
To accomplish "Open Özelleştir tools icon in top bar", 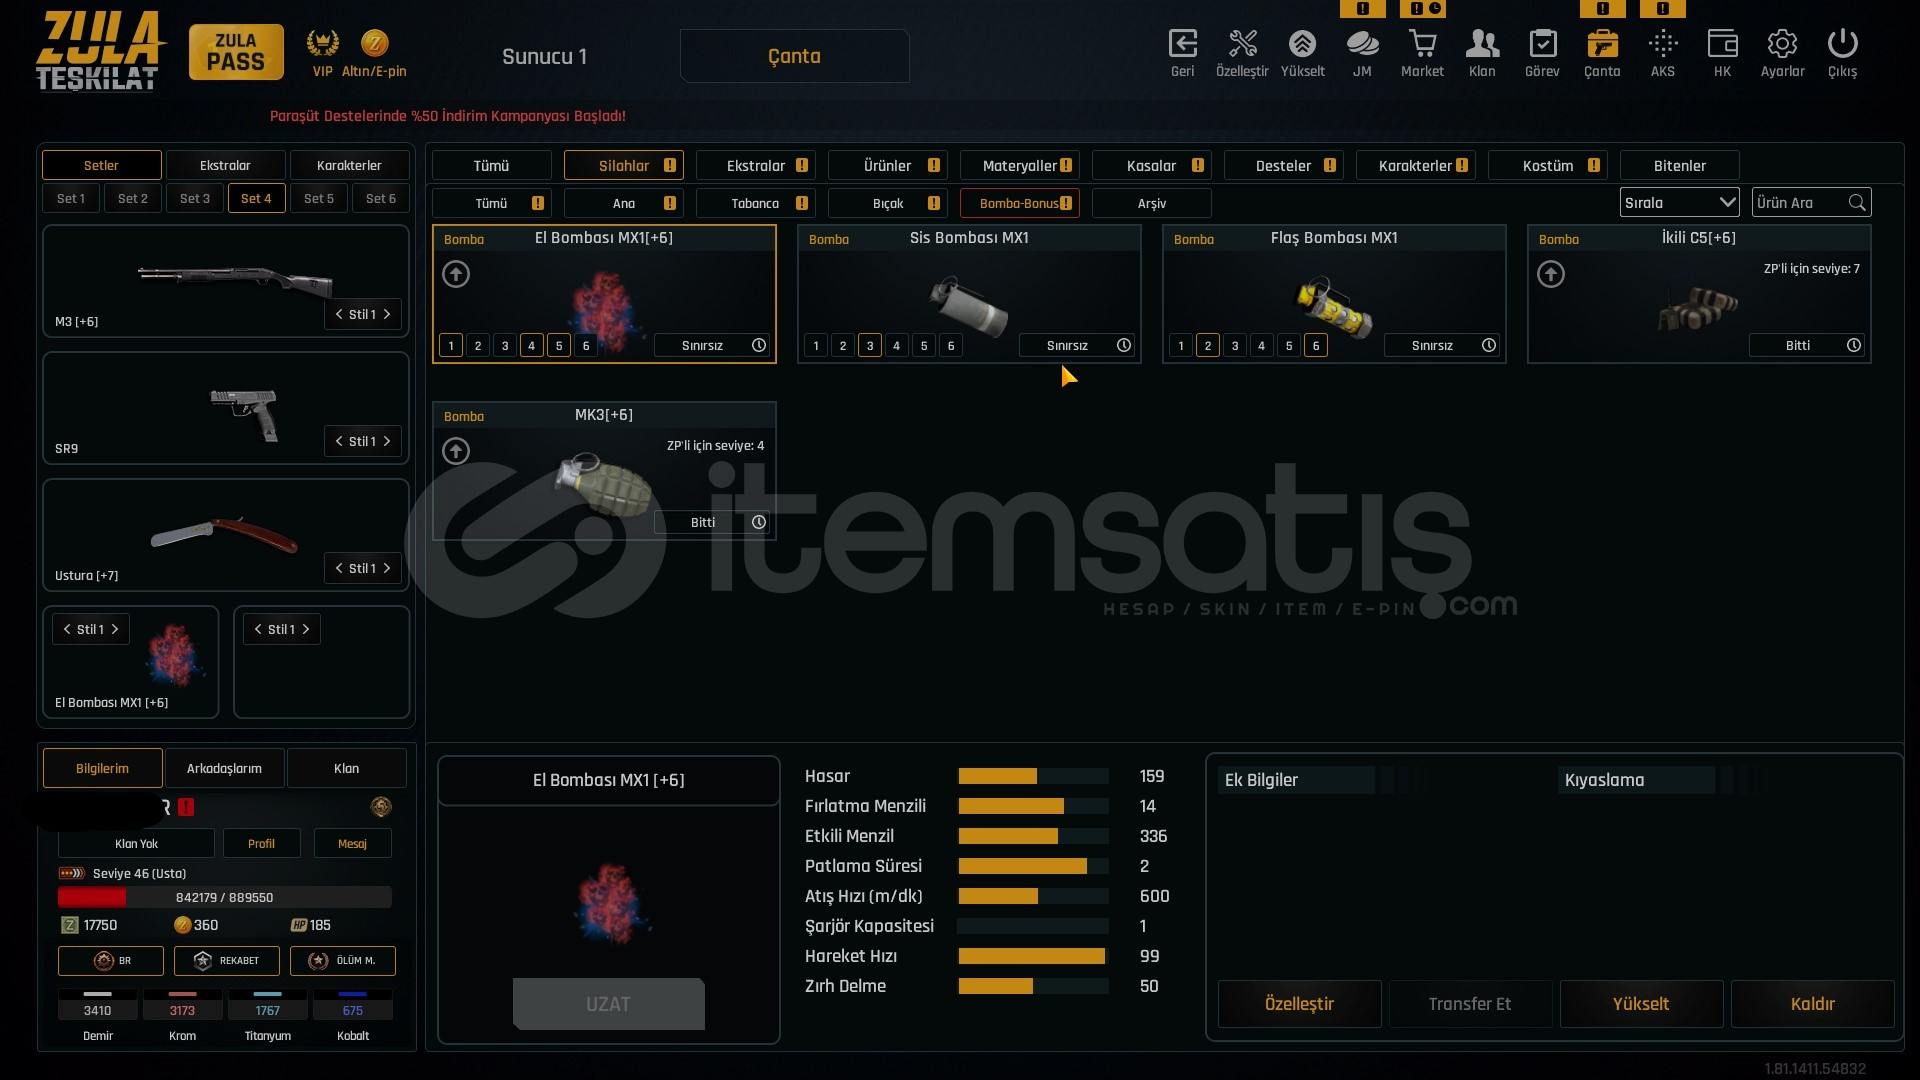I will tap(1242, 45).
